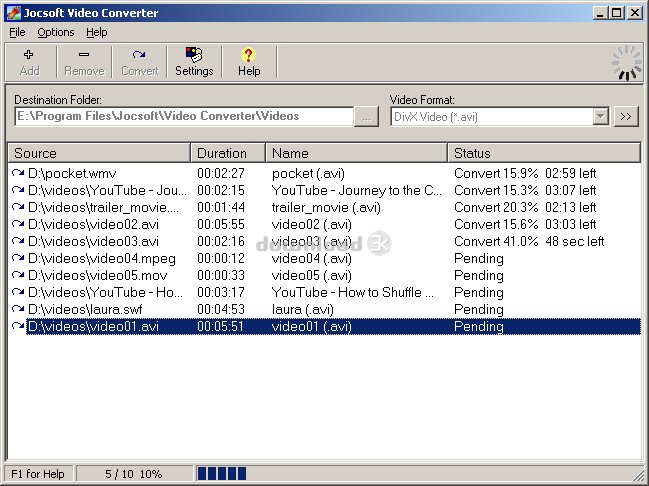Click status 'Convert 15.9% 02:59 left'
The image size is (649, 486).
[x=525, y=173]
